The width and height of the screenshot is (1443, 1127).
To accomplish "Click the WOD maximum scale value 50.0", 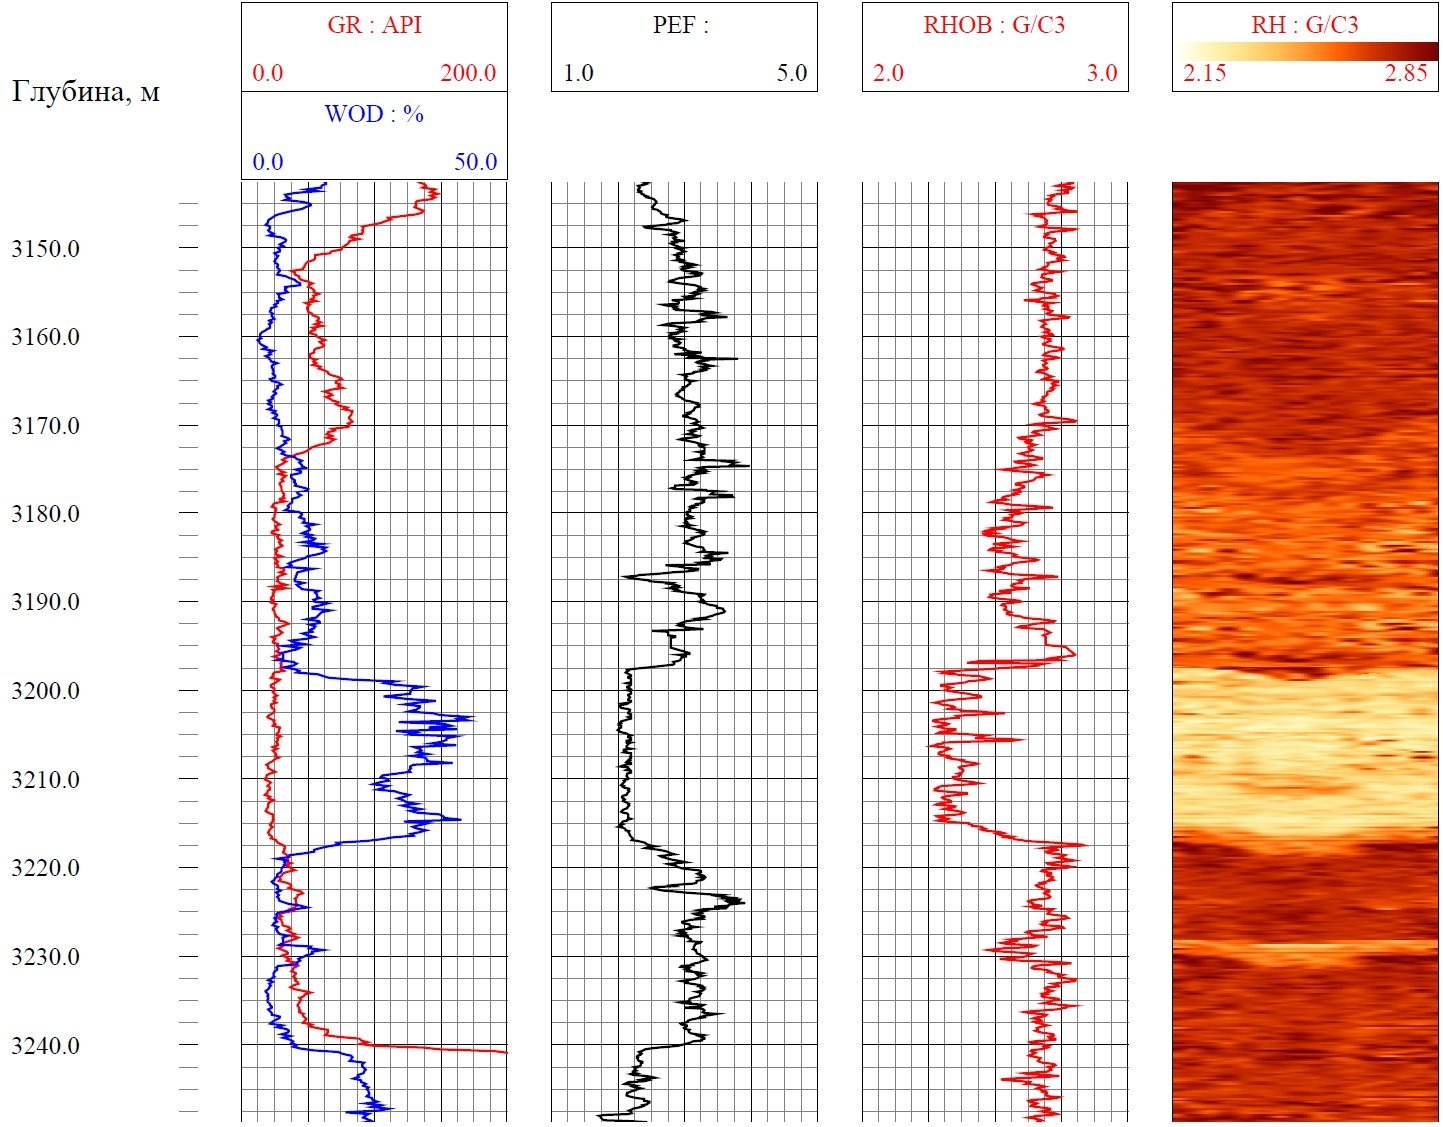I will pos(475,162).
